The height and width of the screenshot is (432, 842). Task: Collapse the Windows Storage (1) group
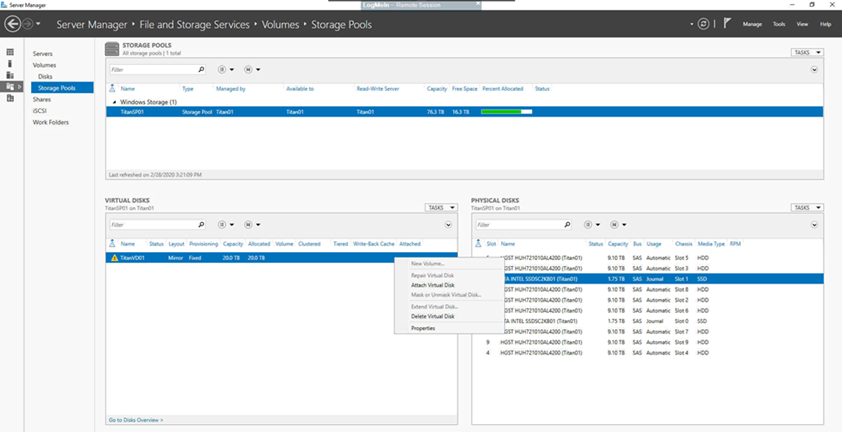(113, 102)
